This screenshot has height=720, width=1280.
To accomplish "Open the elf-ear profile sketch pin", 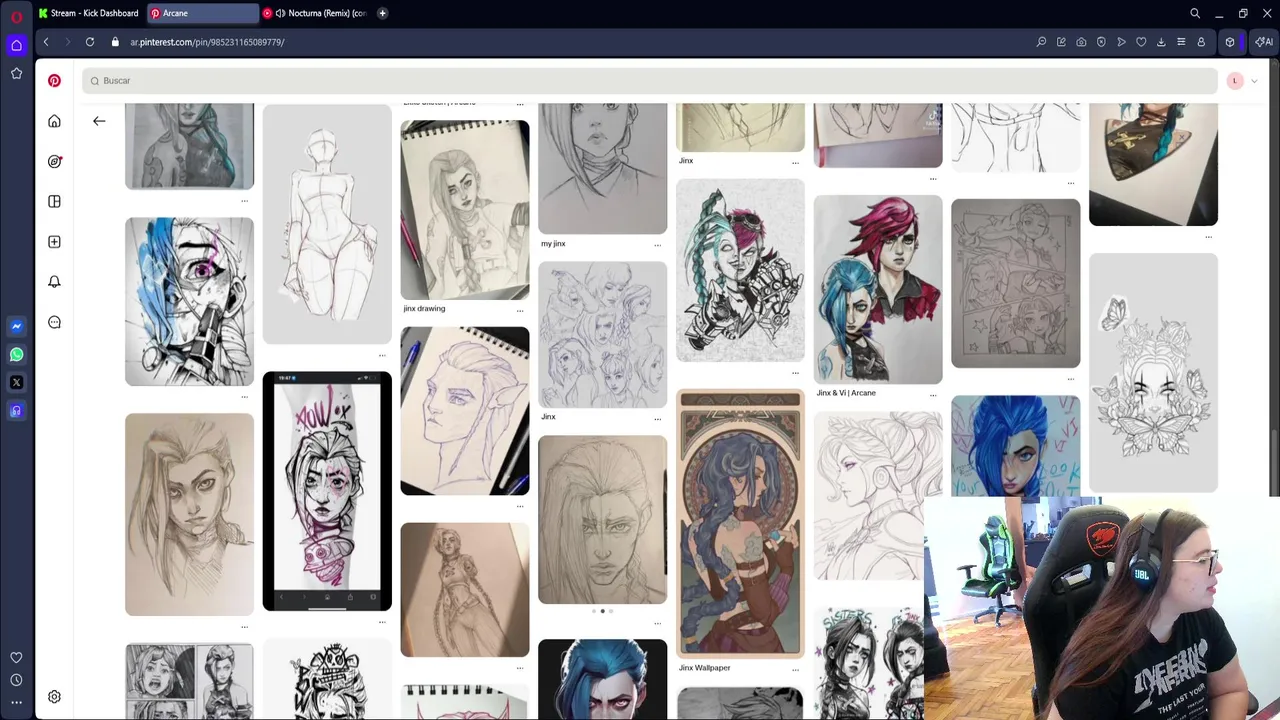I will click(465, 410).
